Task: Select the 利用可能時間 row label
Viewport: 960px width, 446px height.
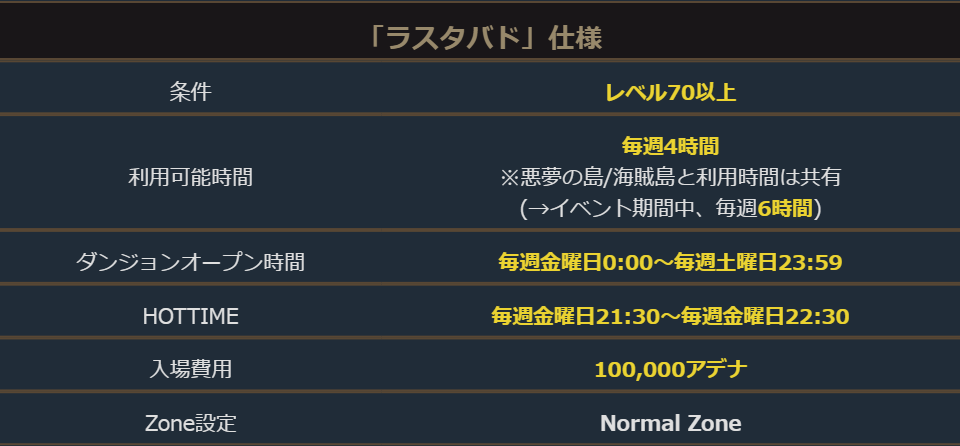Action: coord(190,177)
